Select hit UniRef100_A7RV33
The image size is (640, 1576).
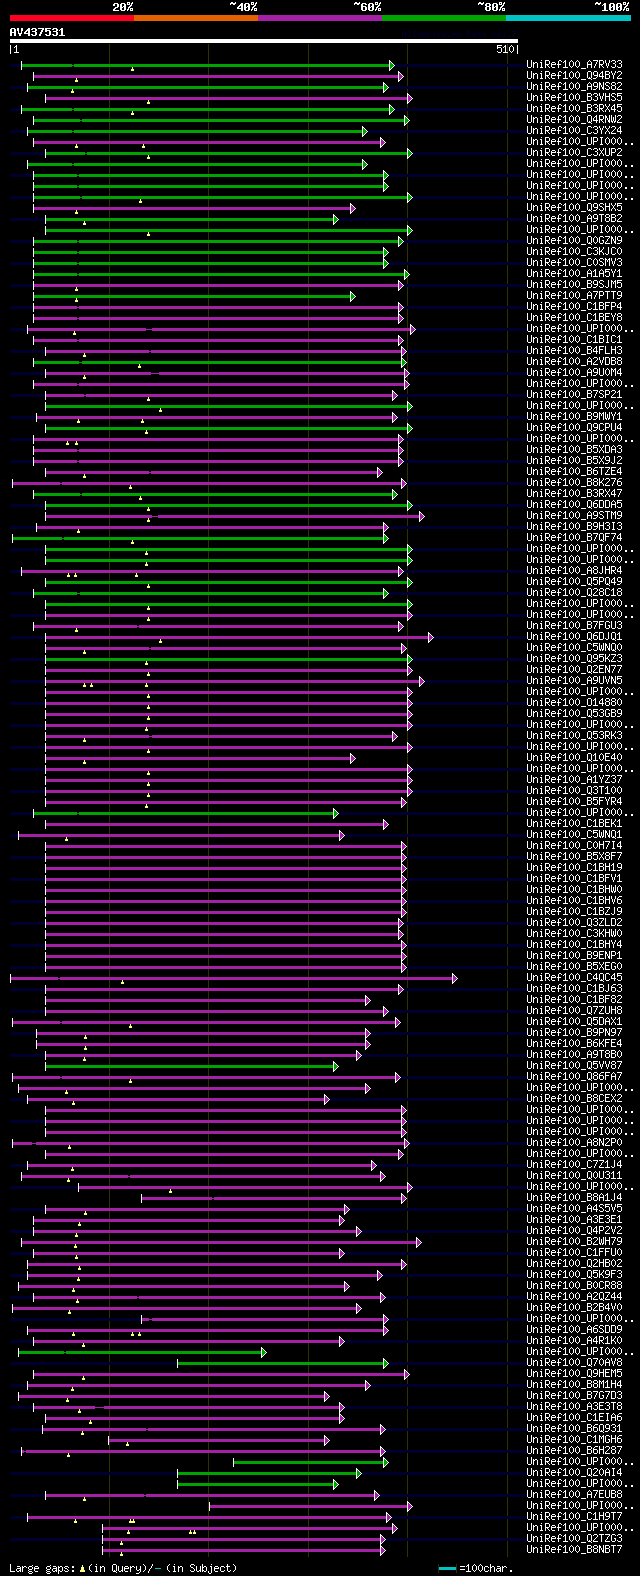coord(574,65)
